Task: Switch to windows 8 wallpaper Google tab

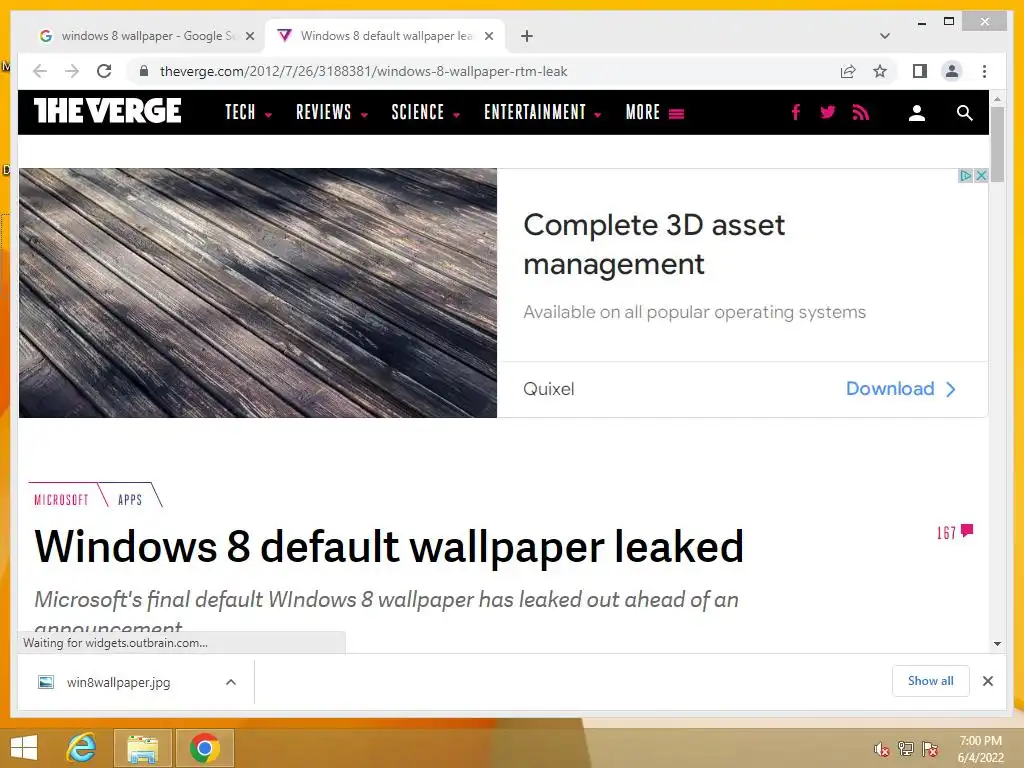Action: point(145,36)
